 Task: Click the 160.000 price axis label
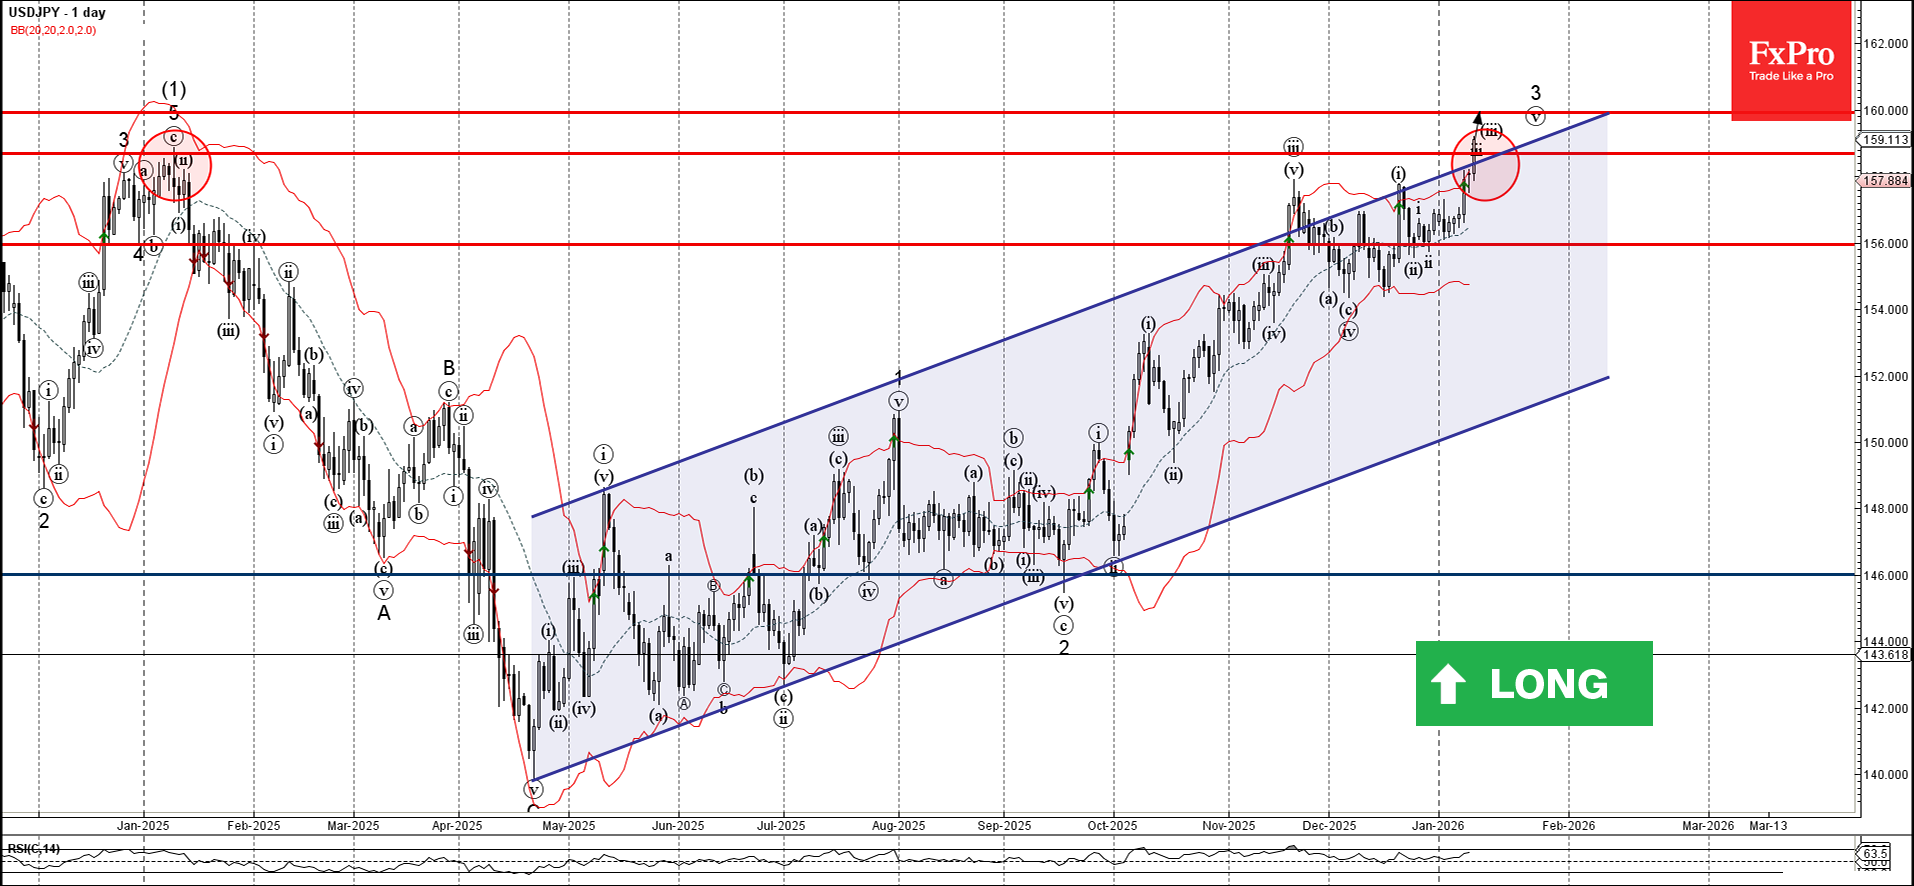point(1886,111)
